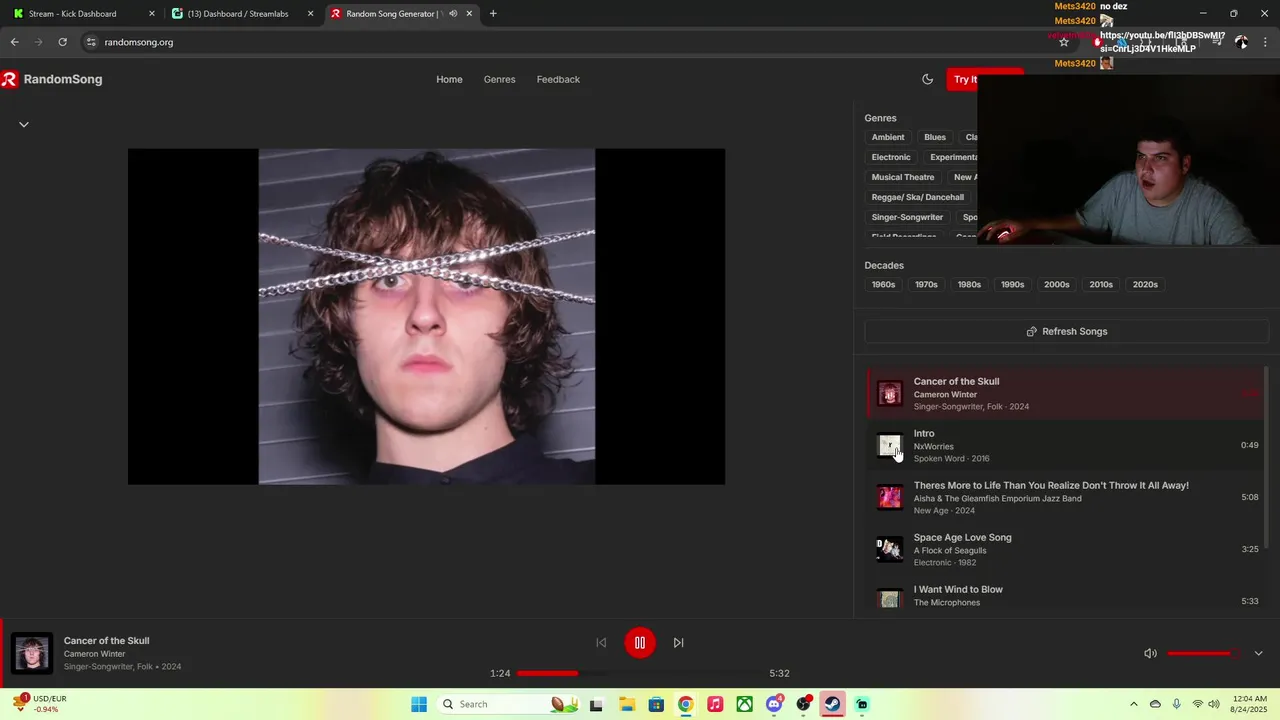The image size is (1280, 720).
Task: Mute the tab using its speaker icon
Action: tap(453, 14)
